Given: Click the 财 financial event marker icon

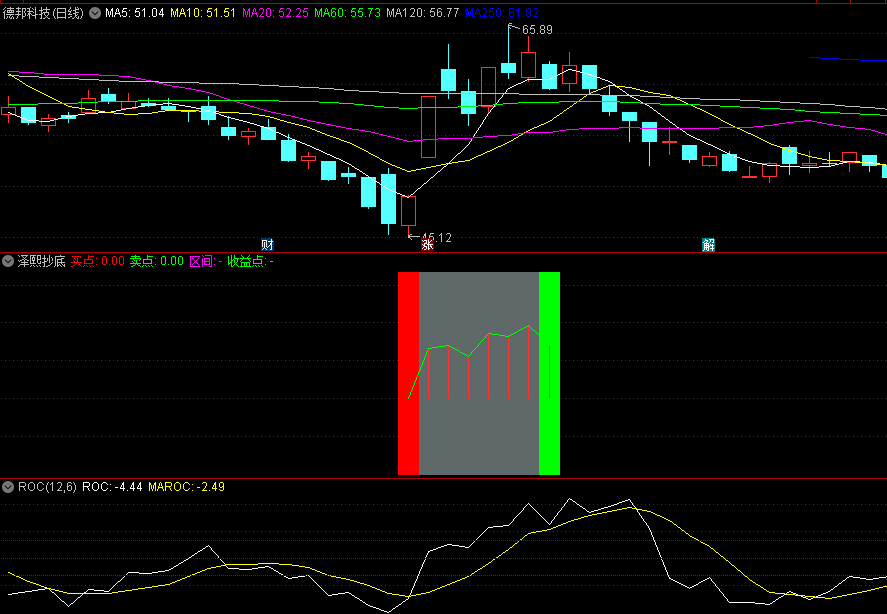Looking at the screenshot, I should [x=267, y=244].
